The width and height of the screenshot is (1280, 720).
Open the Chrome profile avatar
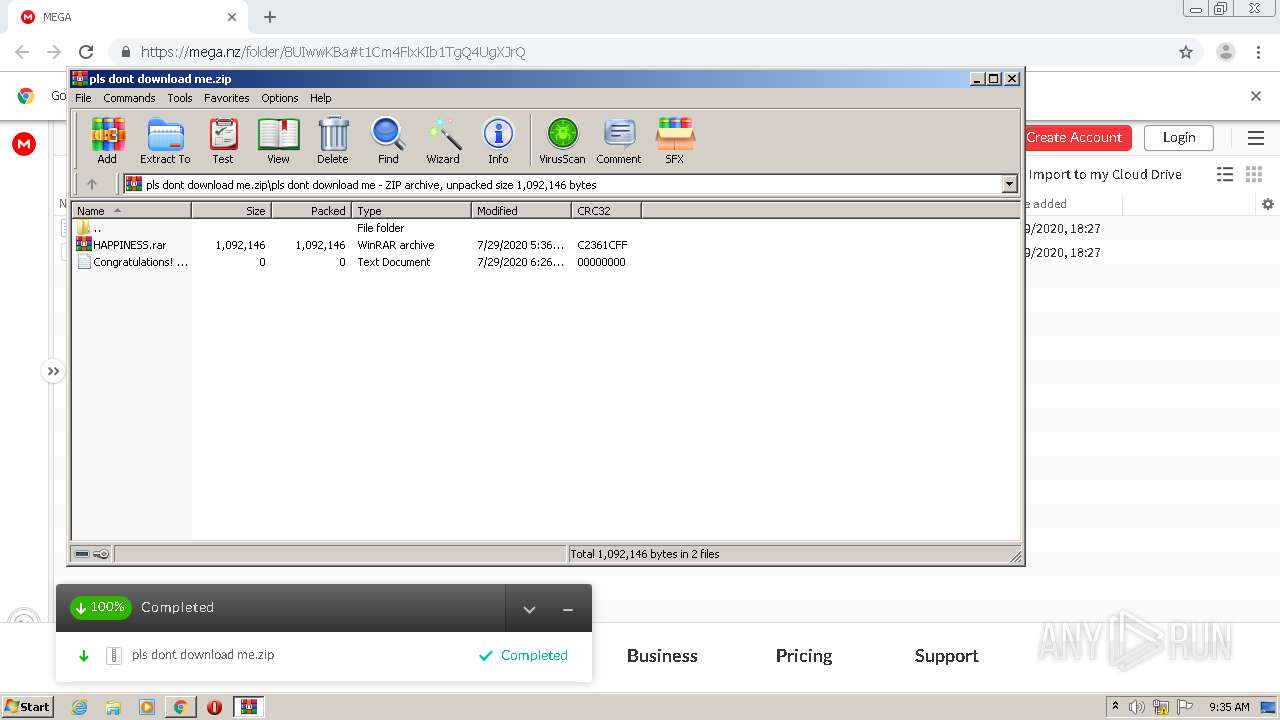(x=1226, y=52)
